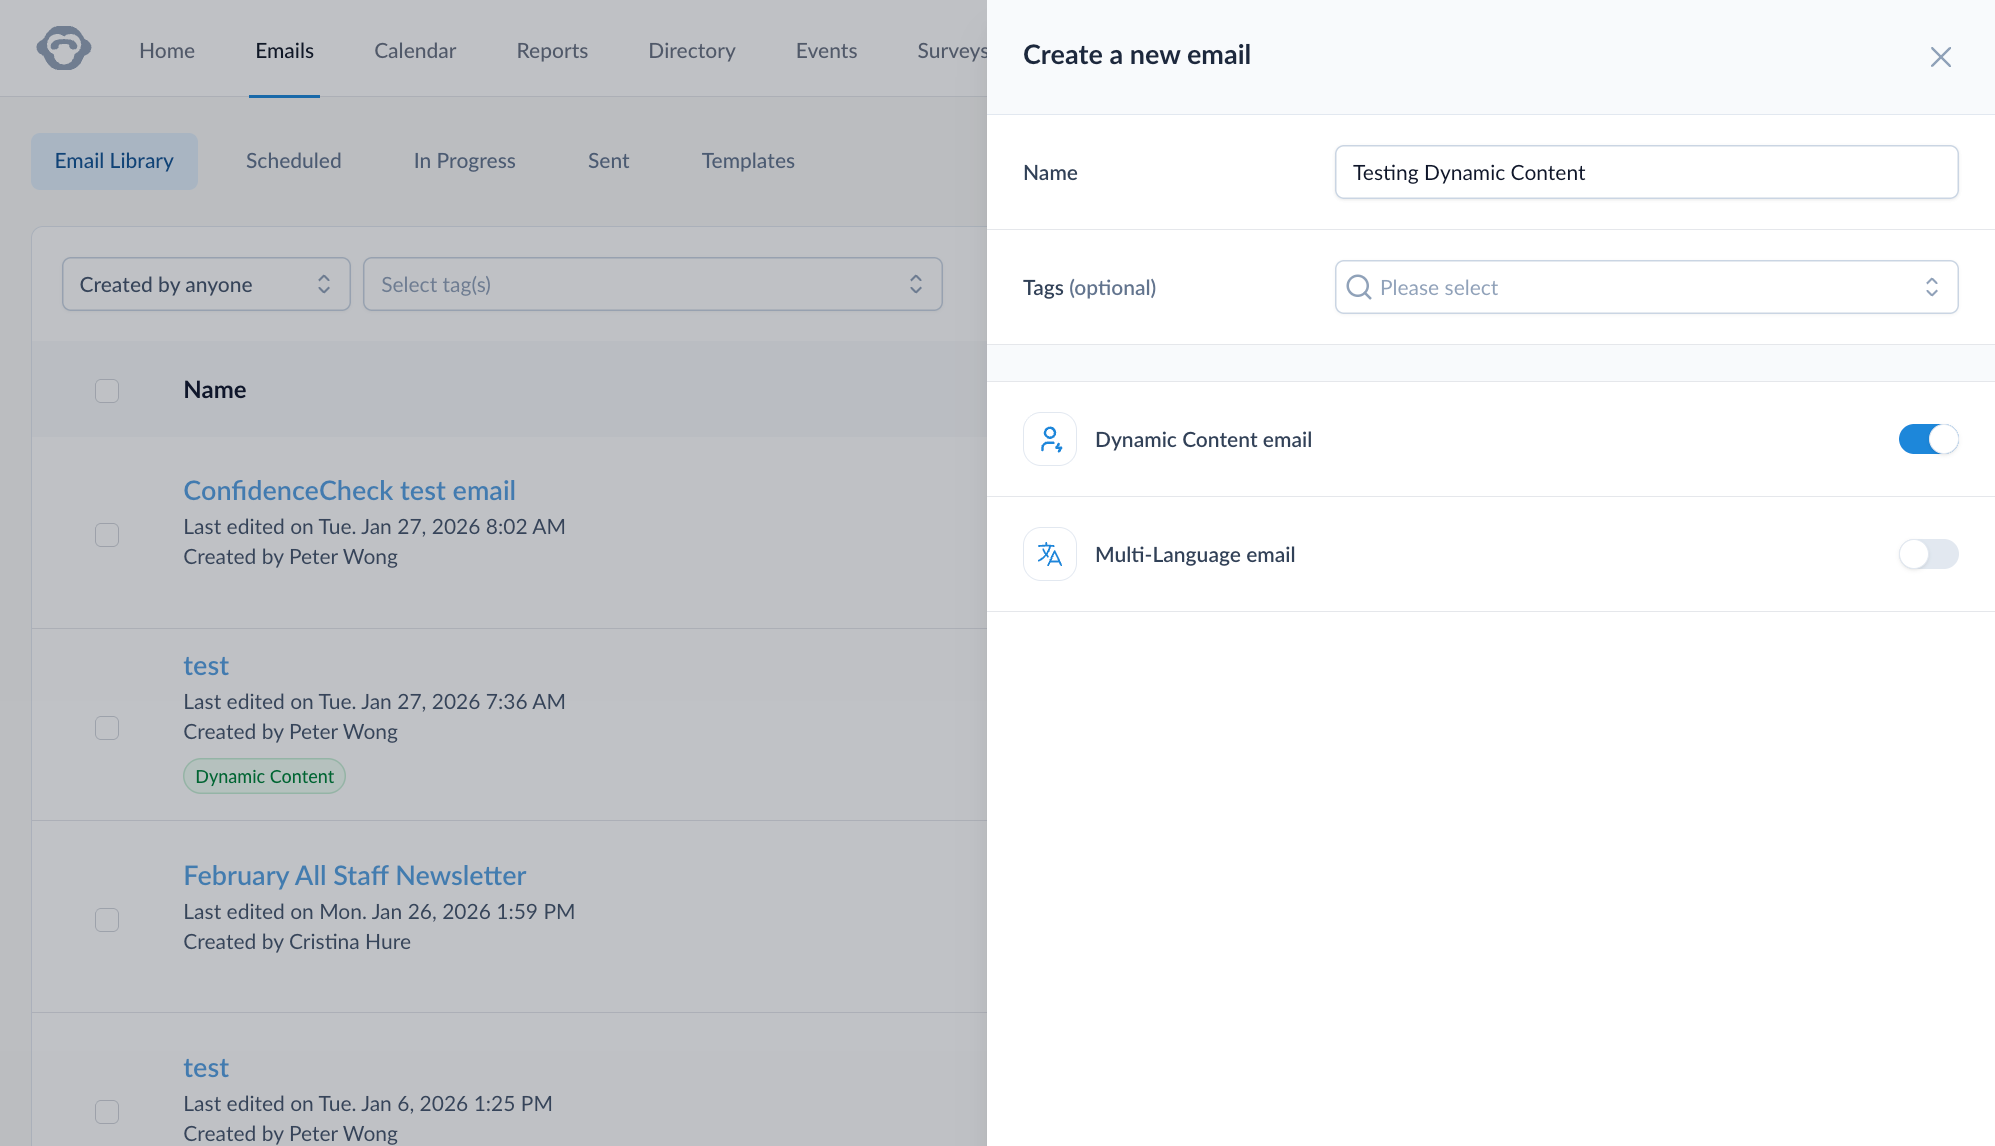Switch to the Templates tab
This screenshot has width=1995, height=1146.
coord(747,161)
